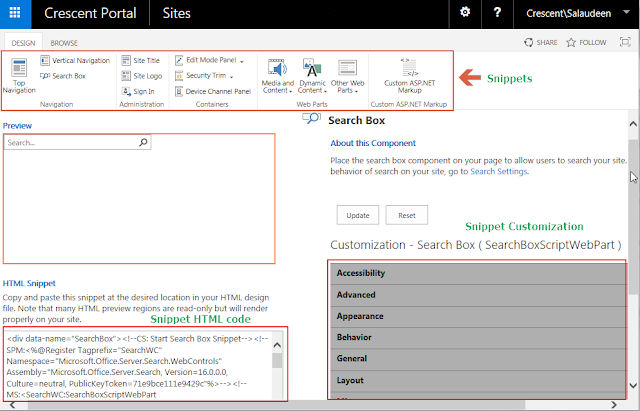Open the Media and Content dropdown
This screenshot has width=640, height=411.
278,76
